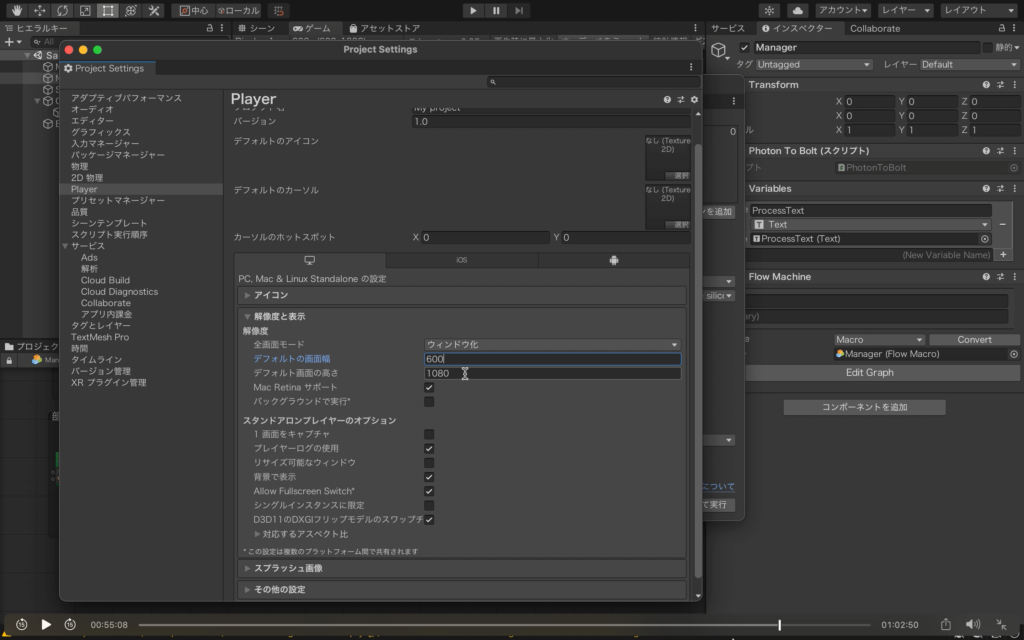The width and height of the screenshot is (1024, 640).
Task: Open the cloud services icon
Action: pyautogui.click(x=797, y=10)
